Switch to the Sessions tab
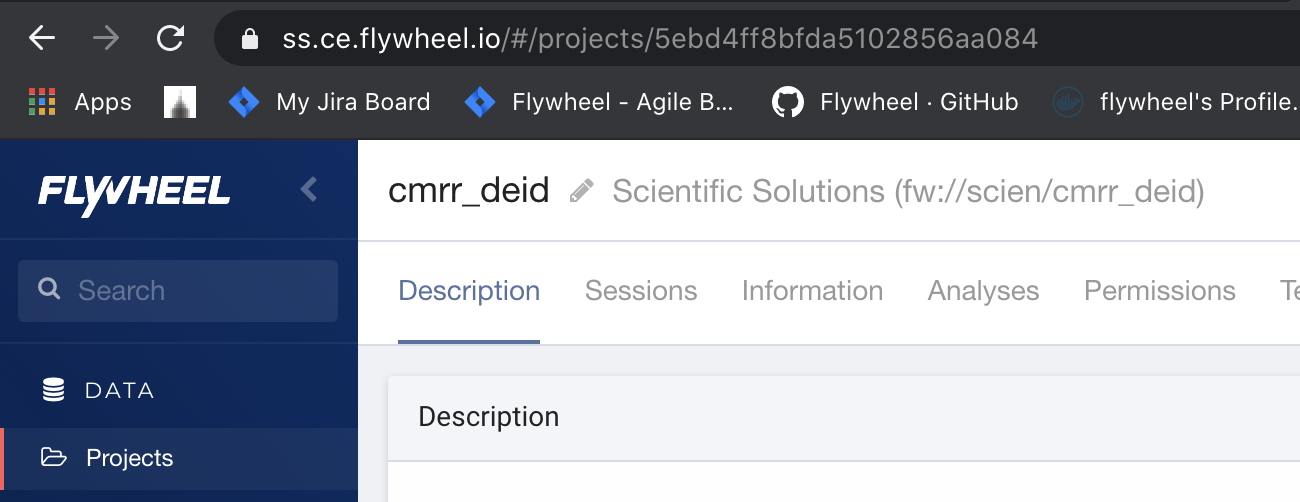 (640, 291)
